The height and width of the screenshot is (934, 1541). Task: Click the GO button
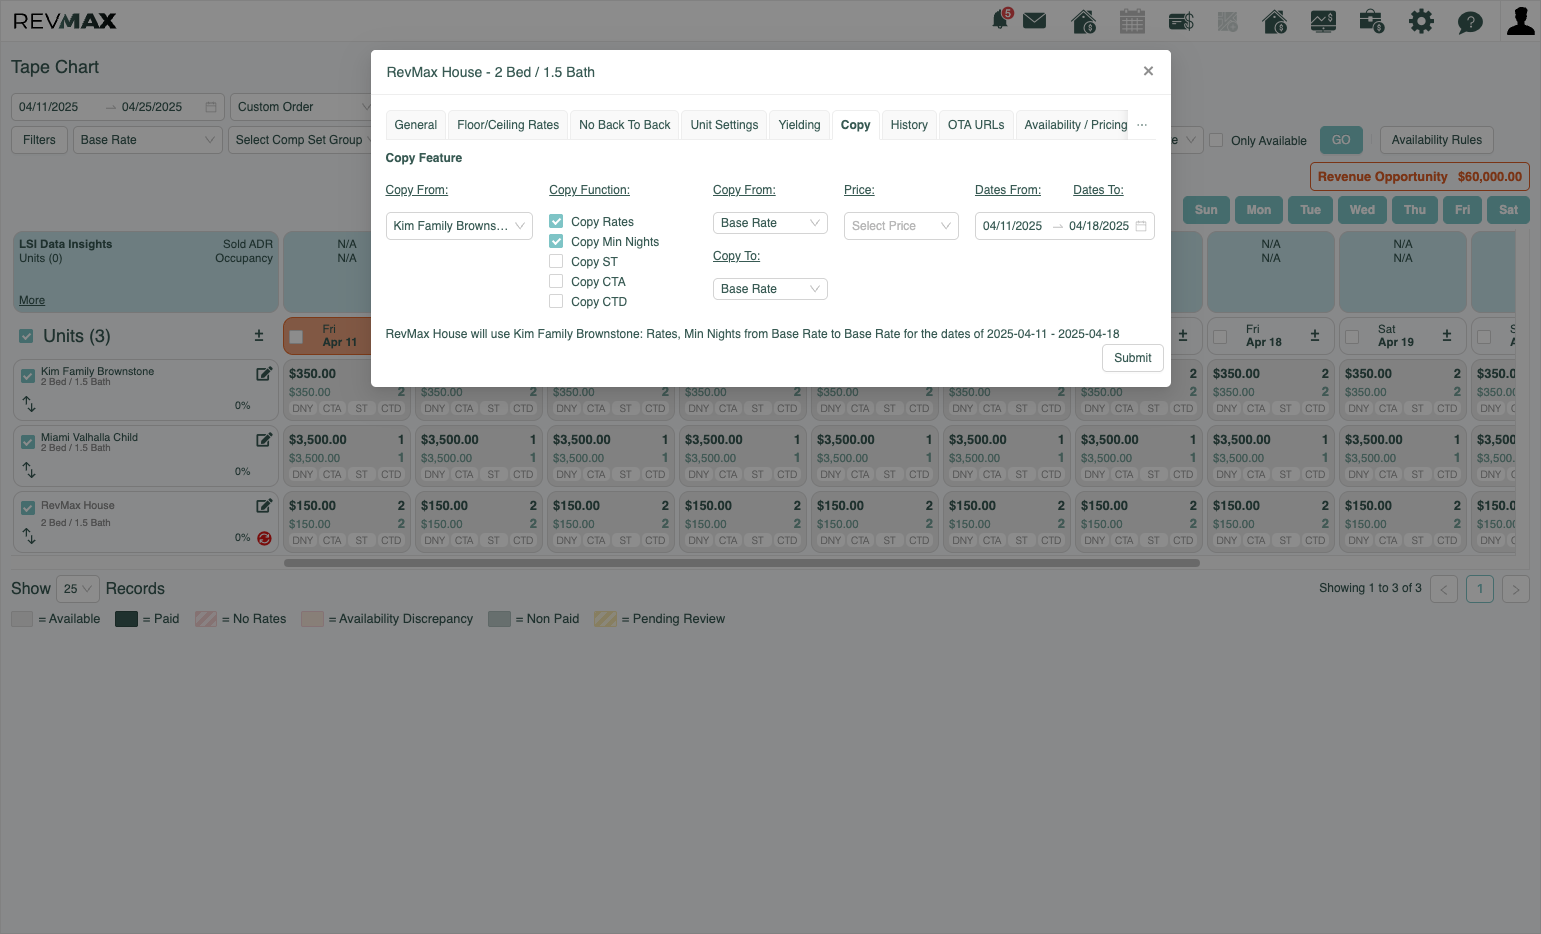tap(1341, 140)
